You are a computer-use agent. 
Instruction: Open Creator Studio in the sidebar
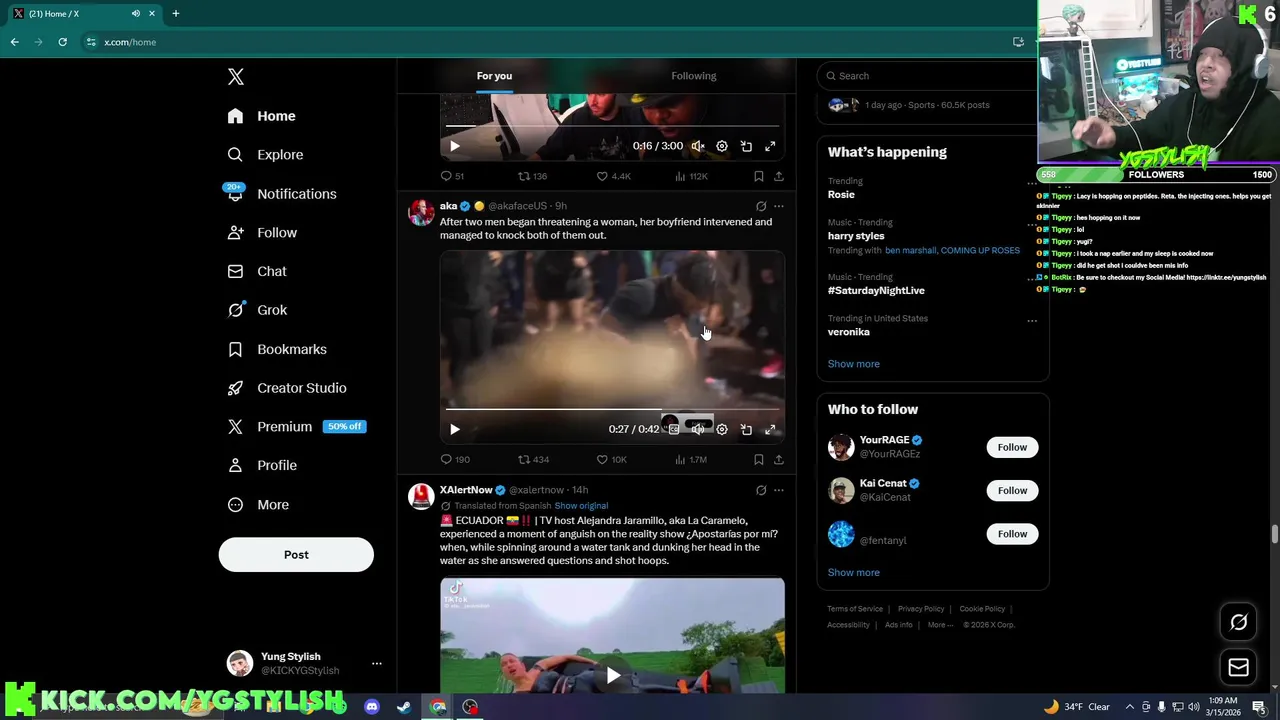click(287, 388)
